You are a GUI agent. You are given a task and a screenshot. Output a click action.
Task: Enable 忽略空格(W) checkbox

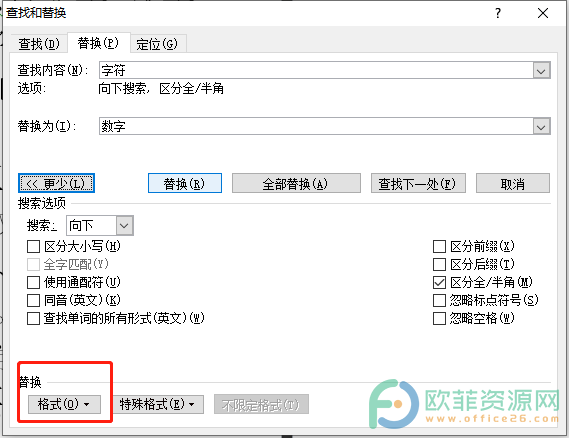[x=439, y=319]
